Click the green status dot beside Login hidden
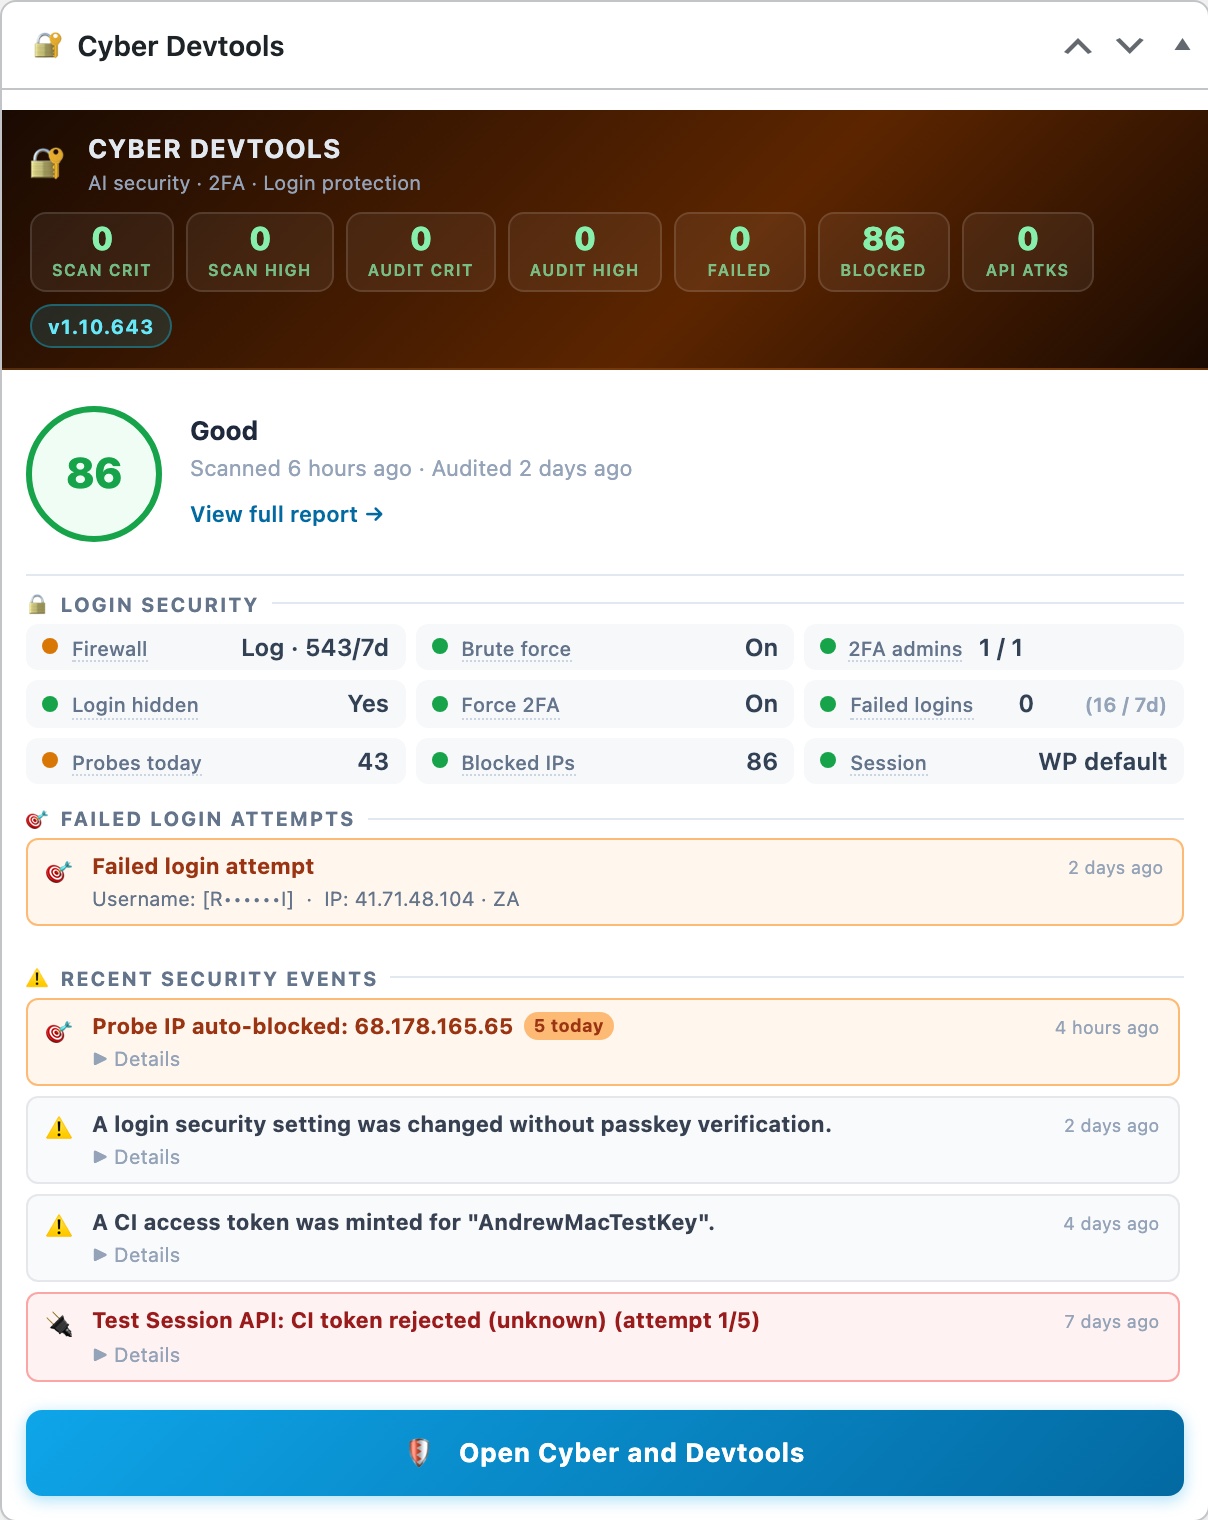 point(50,704)
